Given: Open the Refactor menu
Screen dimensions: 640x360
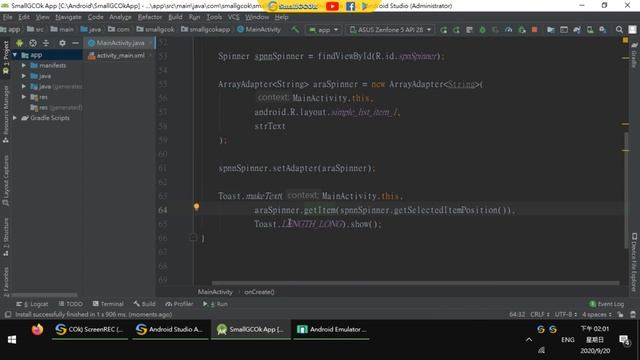Looking at the screenshot, I should pyautogui.click(x=150, y=17).
